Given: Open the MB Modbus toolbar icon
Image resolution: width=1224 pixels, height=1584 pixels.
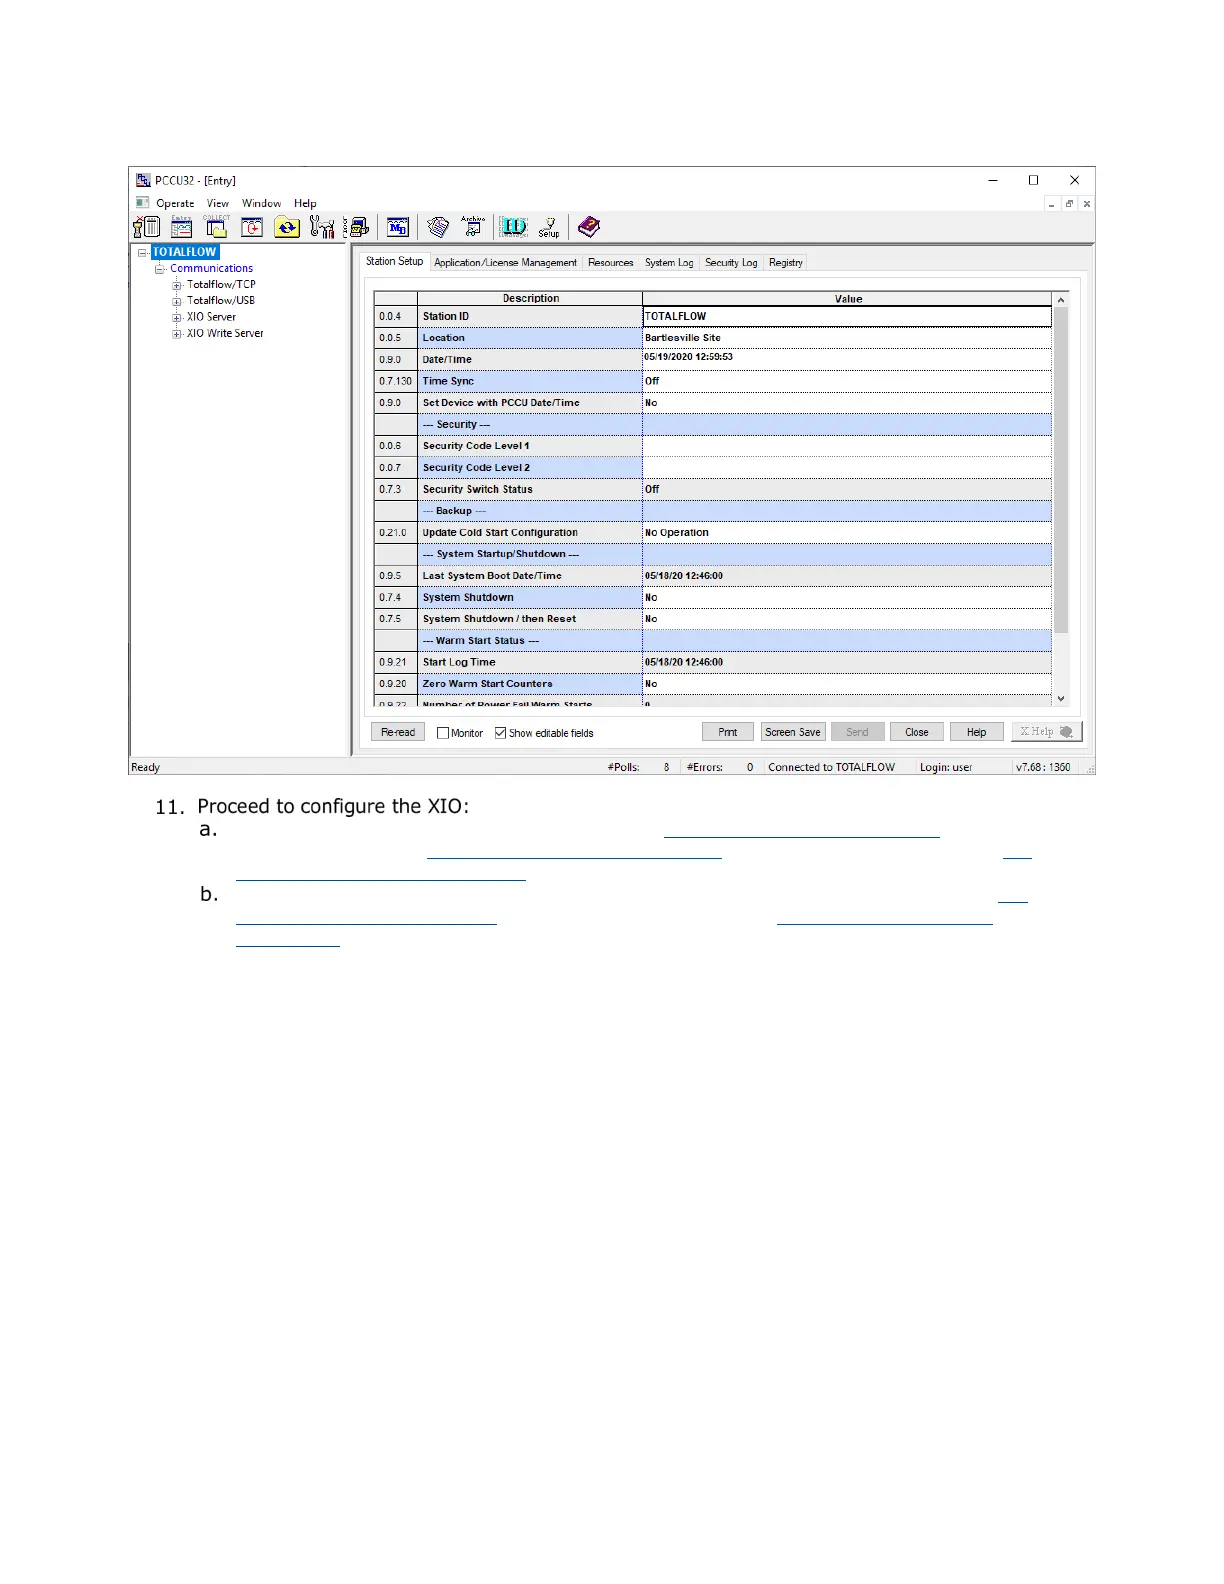Looking at the screenshot, I should click(398, 228).
